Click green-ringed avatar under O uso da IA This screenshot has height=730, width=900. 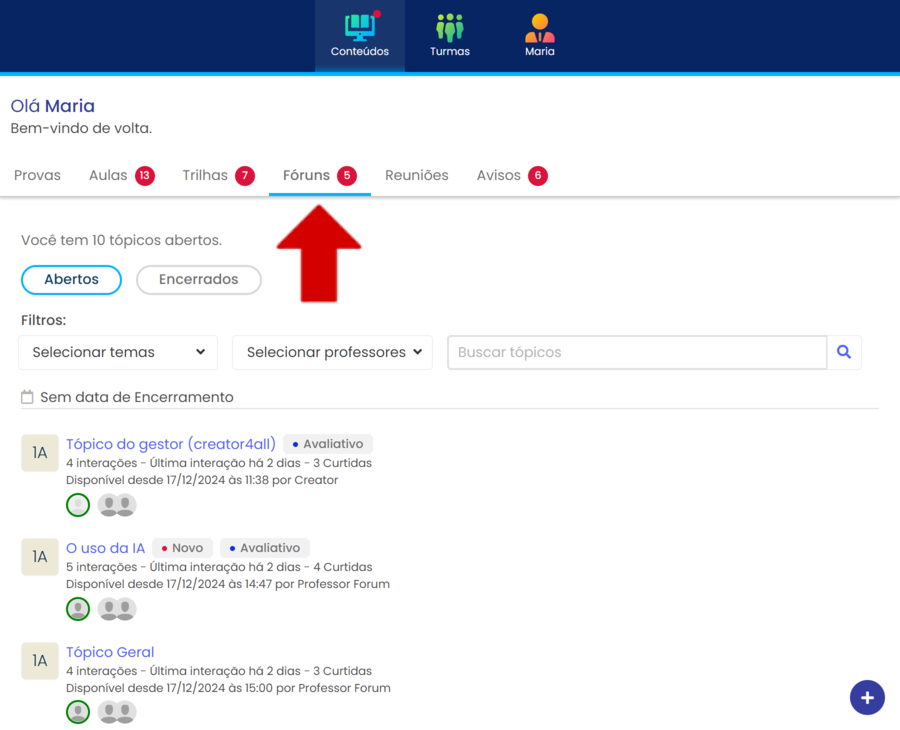pyautogui.click(x=78, y=609)
